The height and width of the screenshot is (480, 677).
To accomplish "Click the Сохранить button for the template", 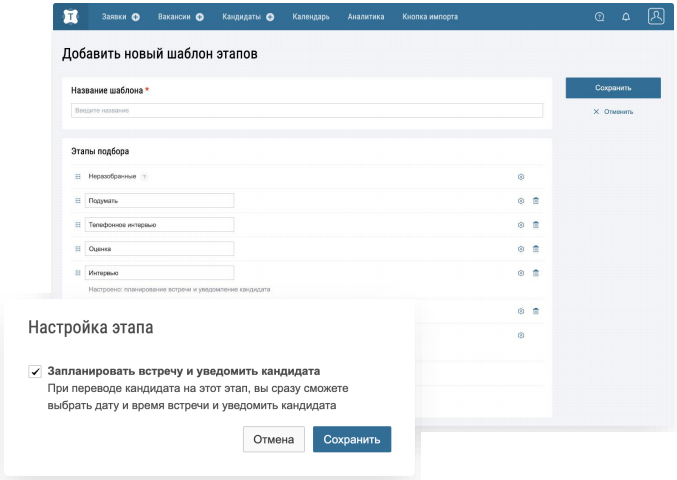I will point(613,88).
